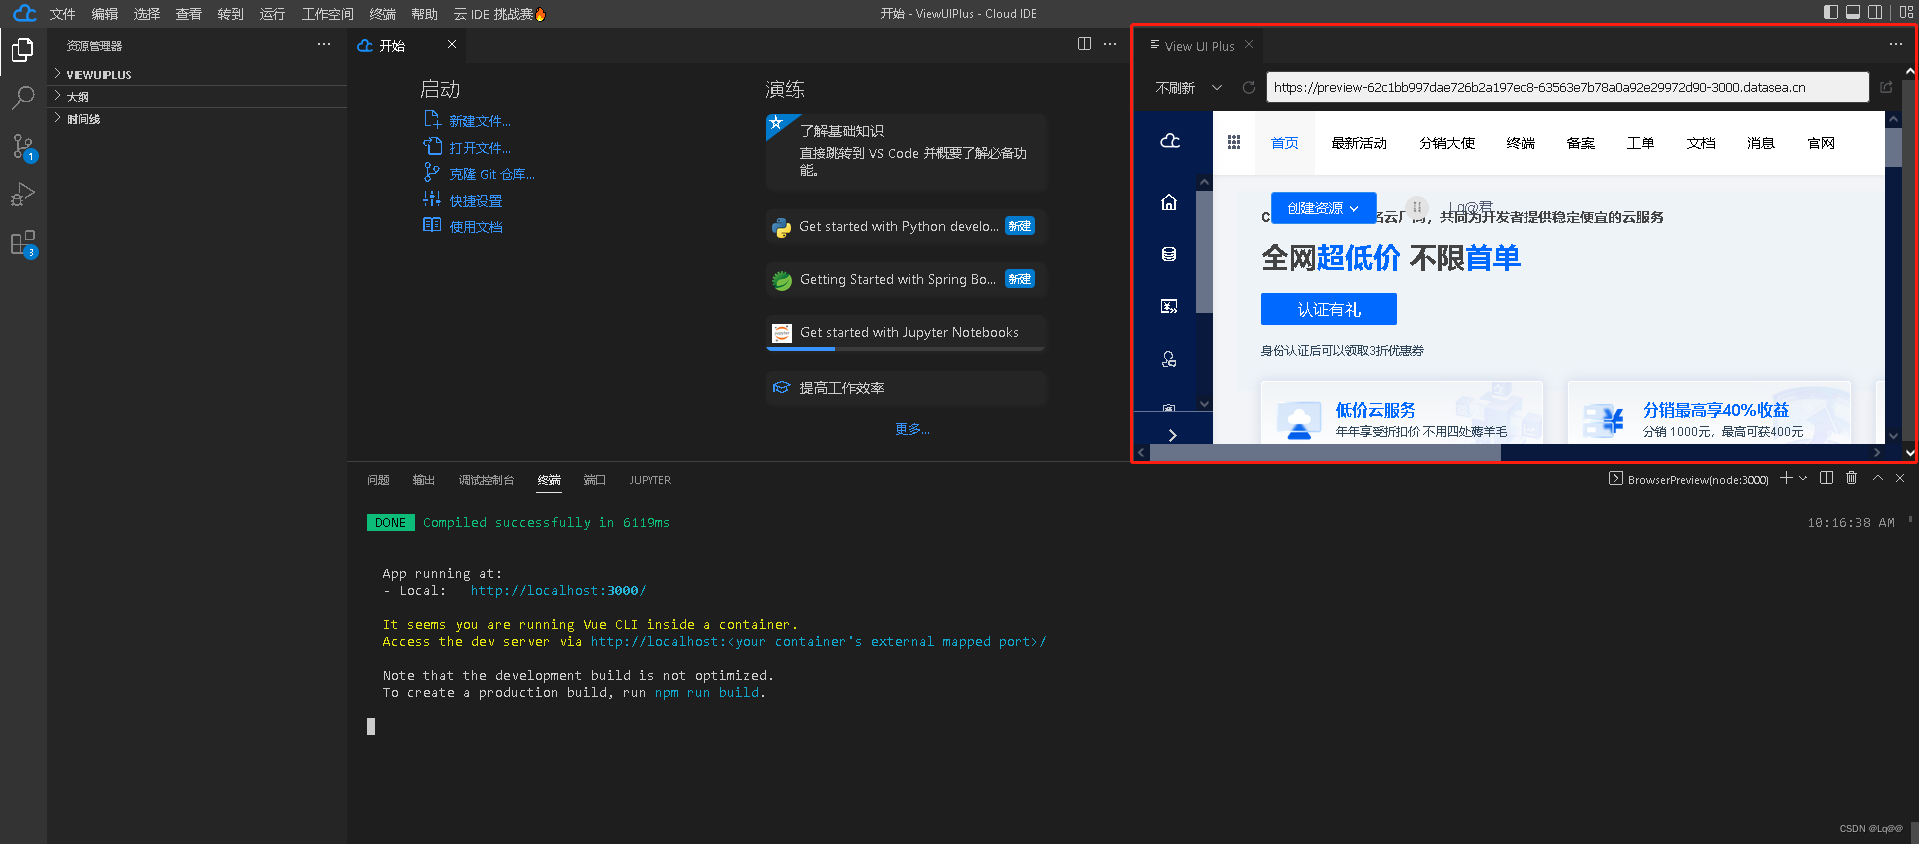Click the home icon in preview sidebar
The width and height of the screenshot is (1919, 844).
1168,202
